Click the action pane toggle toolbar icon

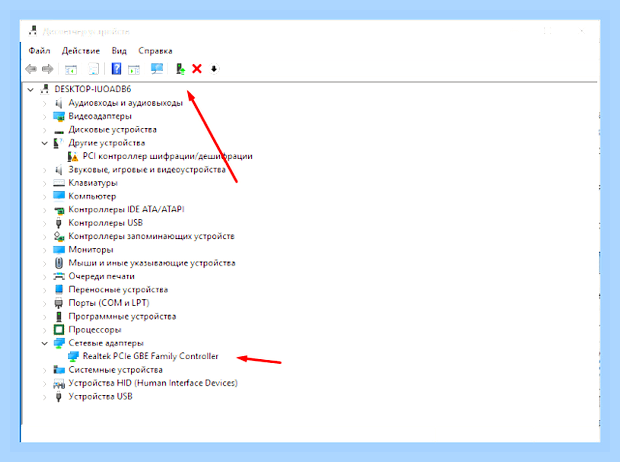[x=134, y=69]
